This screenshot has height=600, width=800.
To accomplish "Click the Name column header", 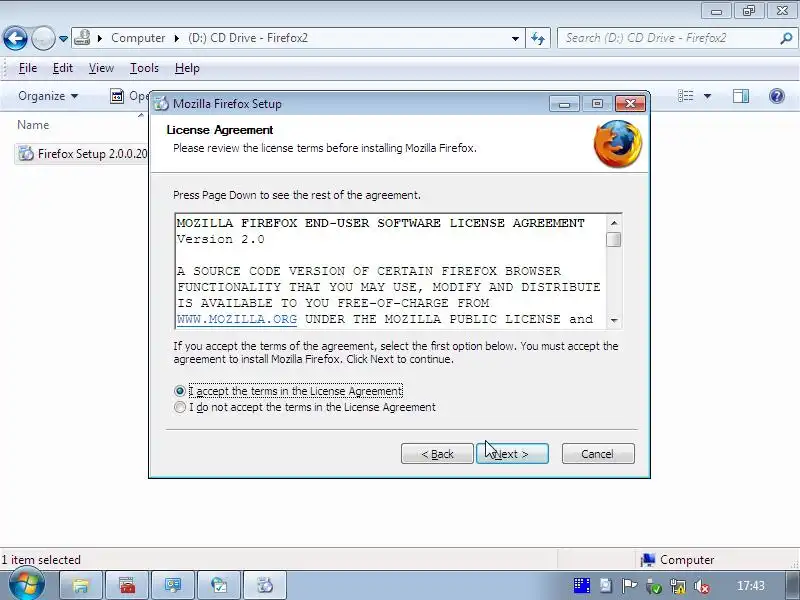I will point(33,125).
